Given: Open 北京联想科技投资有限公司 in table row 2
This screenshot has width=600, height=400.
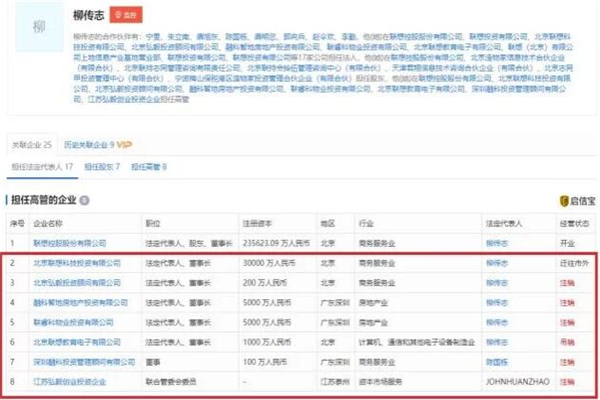Looking at the screenshot, I should [x=77, y=263].
